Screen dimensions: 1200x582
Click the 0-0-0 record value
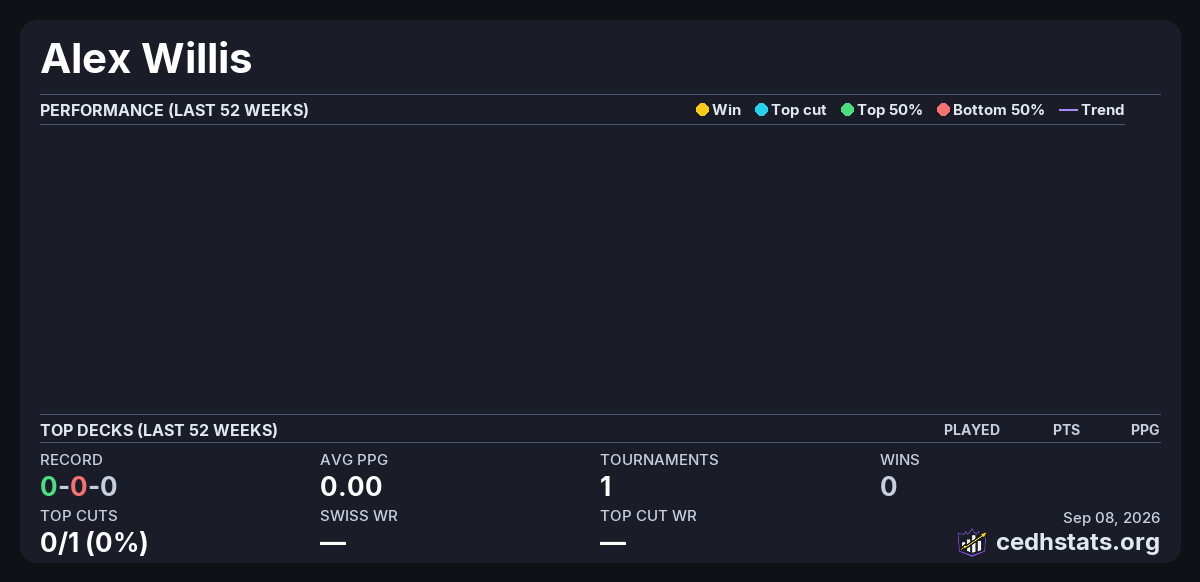click(x=79, y=487)
